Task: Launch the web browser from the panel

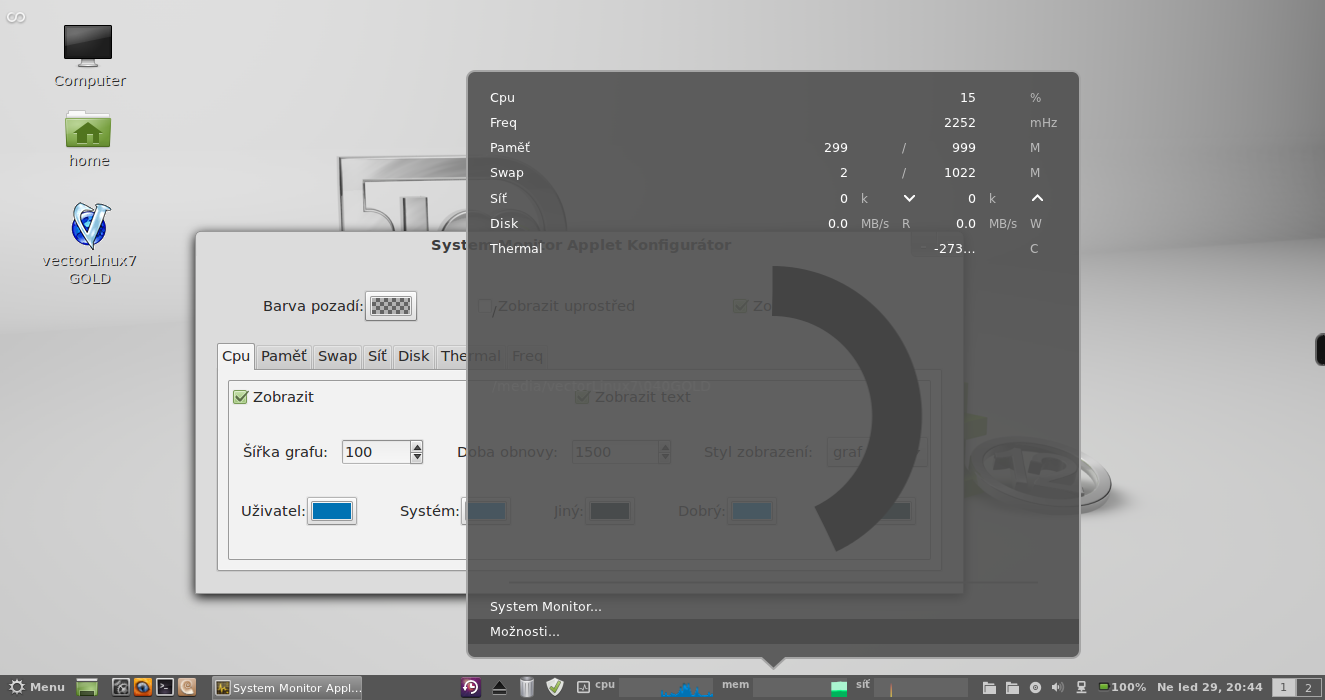Action: point(142,687)
